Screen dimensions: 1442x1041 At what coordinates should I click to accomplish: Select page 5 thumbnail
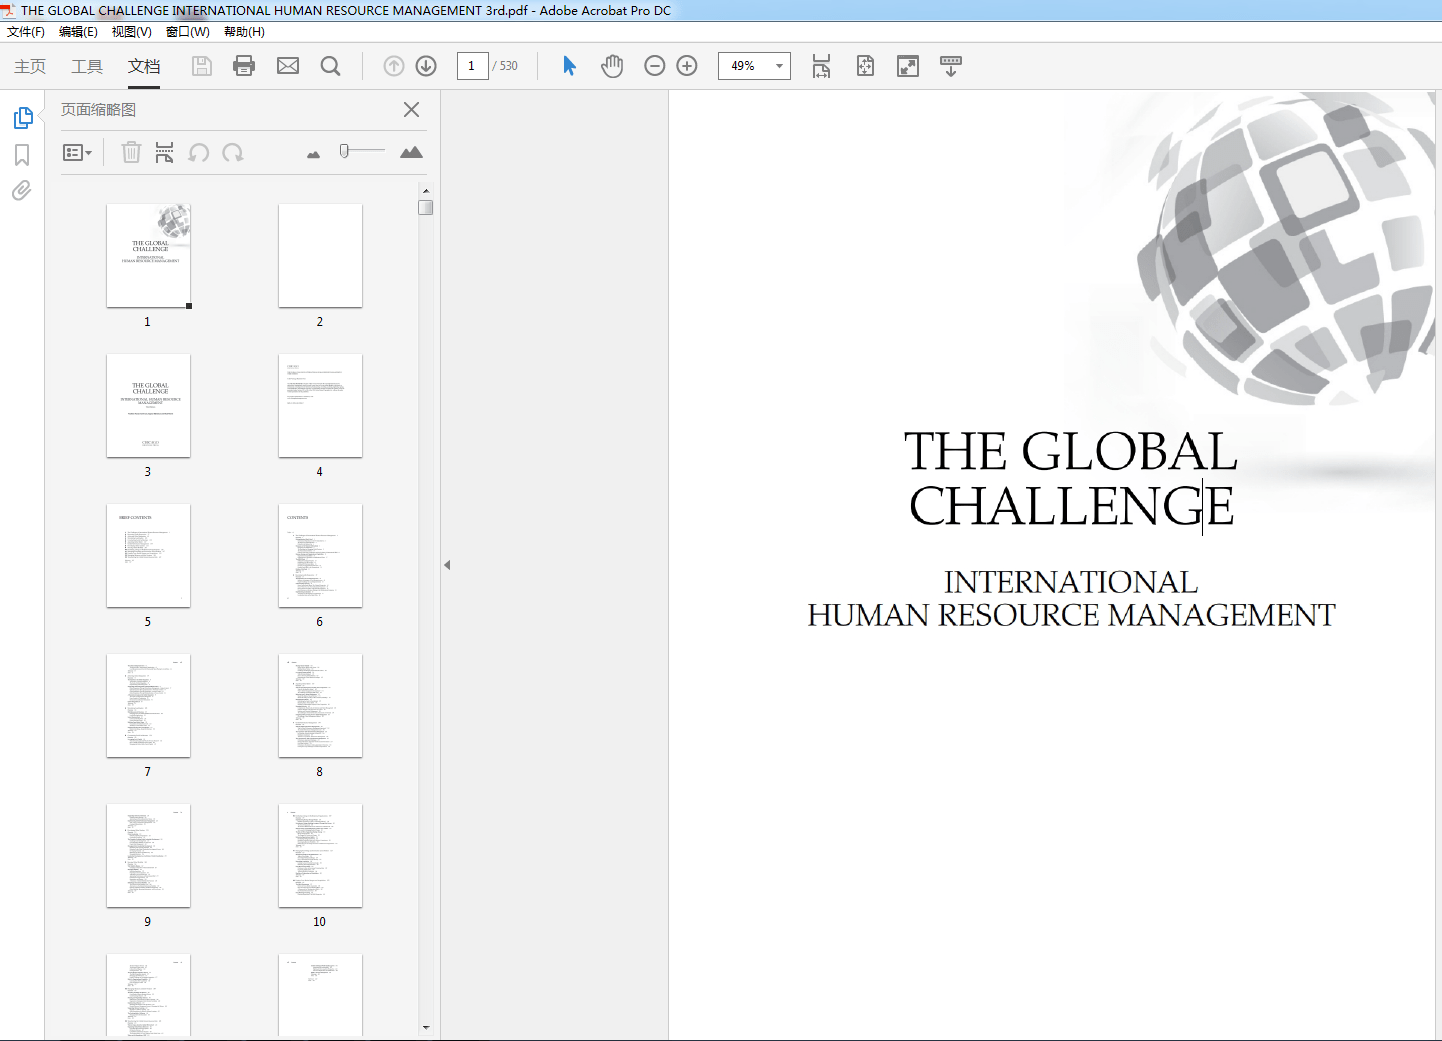[x=149, y=556]
